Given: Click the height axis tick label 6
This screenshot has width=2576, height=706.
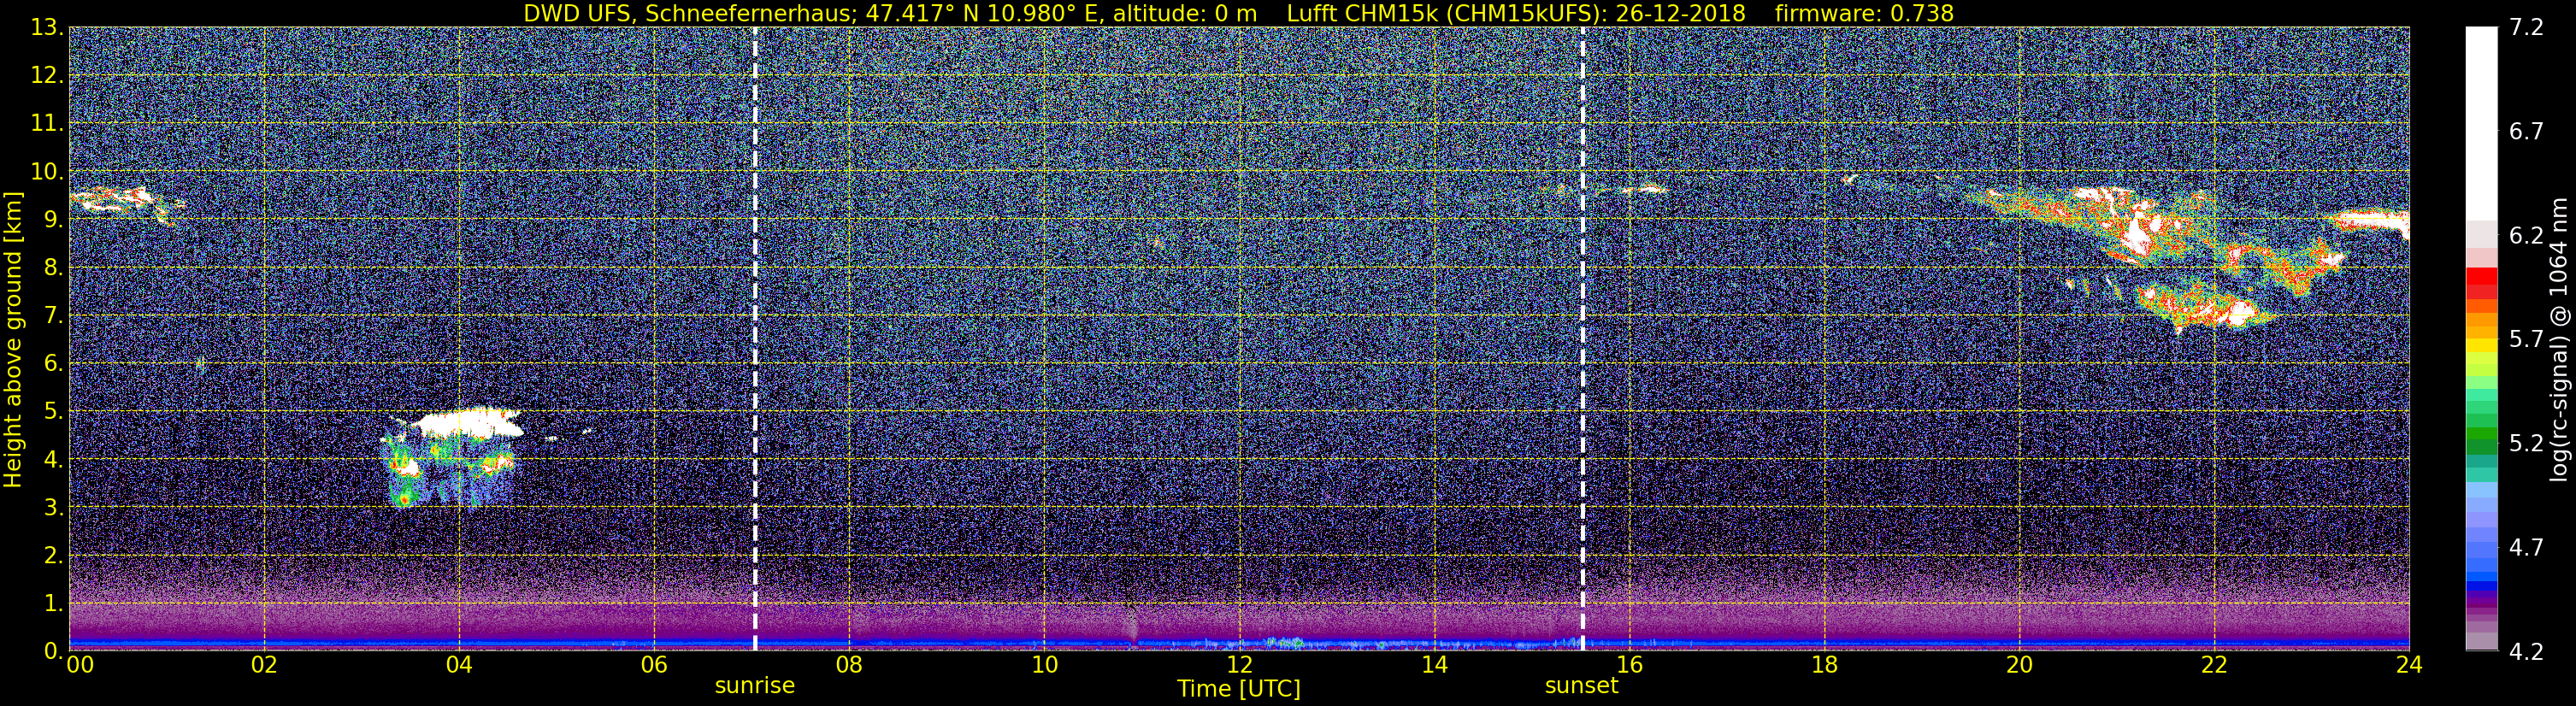Looking at the screenshot, I should pyautogui.click(x=52, y=364).
